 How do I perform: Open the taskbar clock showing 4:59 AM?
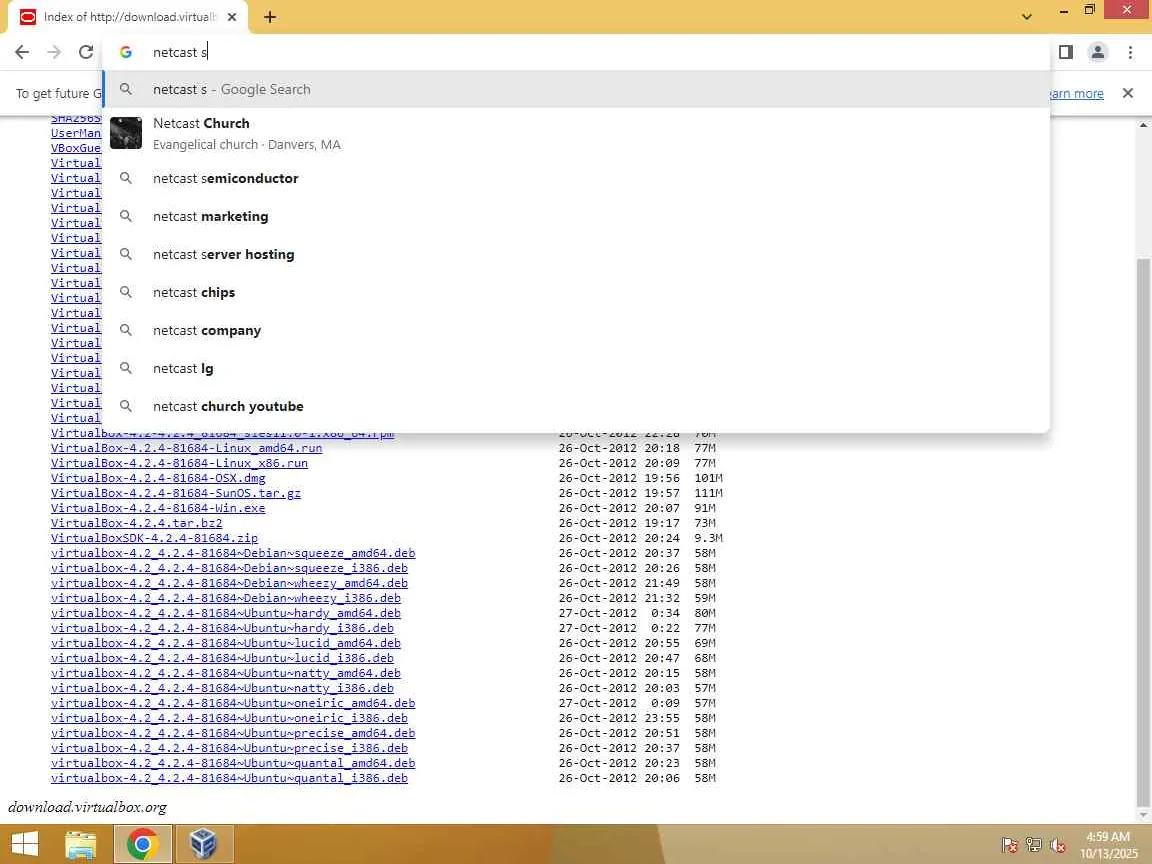click(1108, 845)
